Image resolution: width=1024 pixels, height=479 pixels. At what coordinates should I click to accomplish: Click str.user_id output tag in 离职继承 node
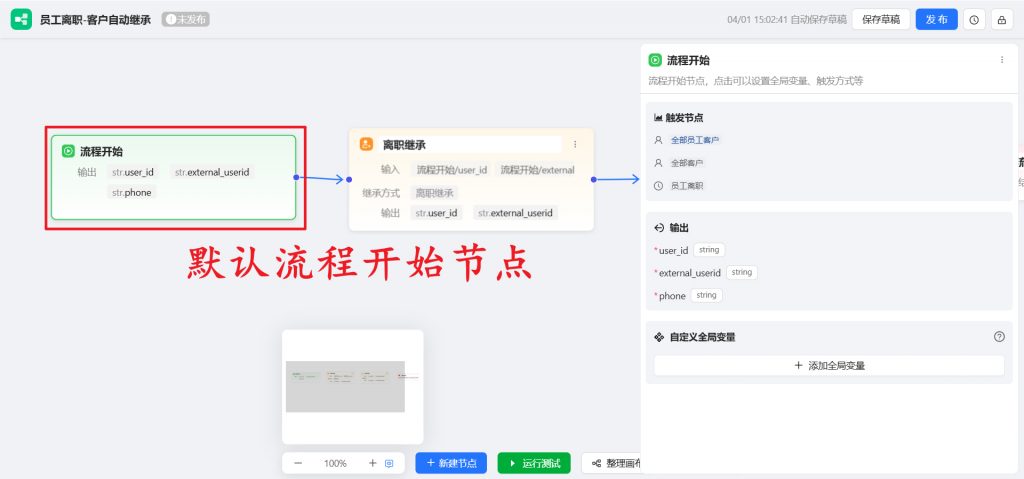pos(436,213)
